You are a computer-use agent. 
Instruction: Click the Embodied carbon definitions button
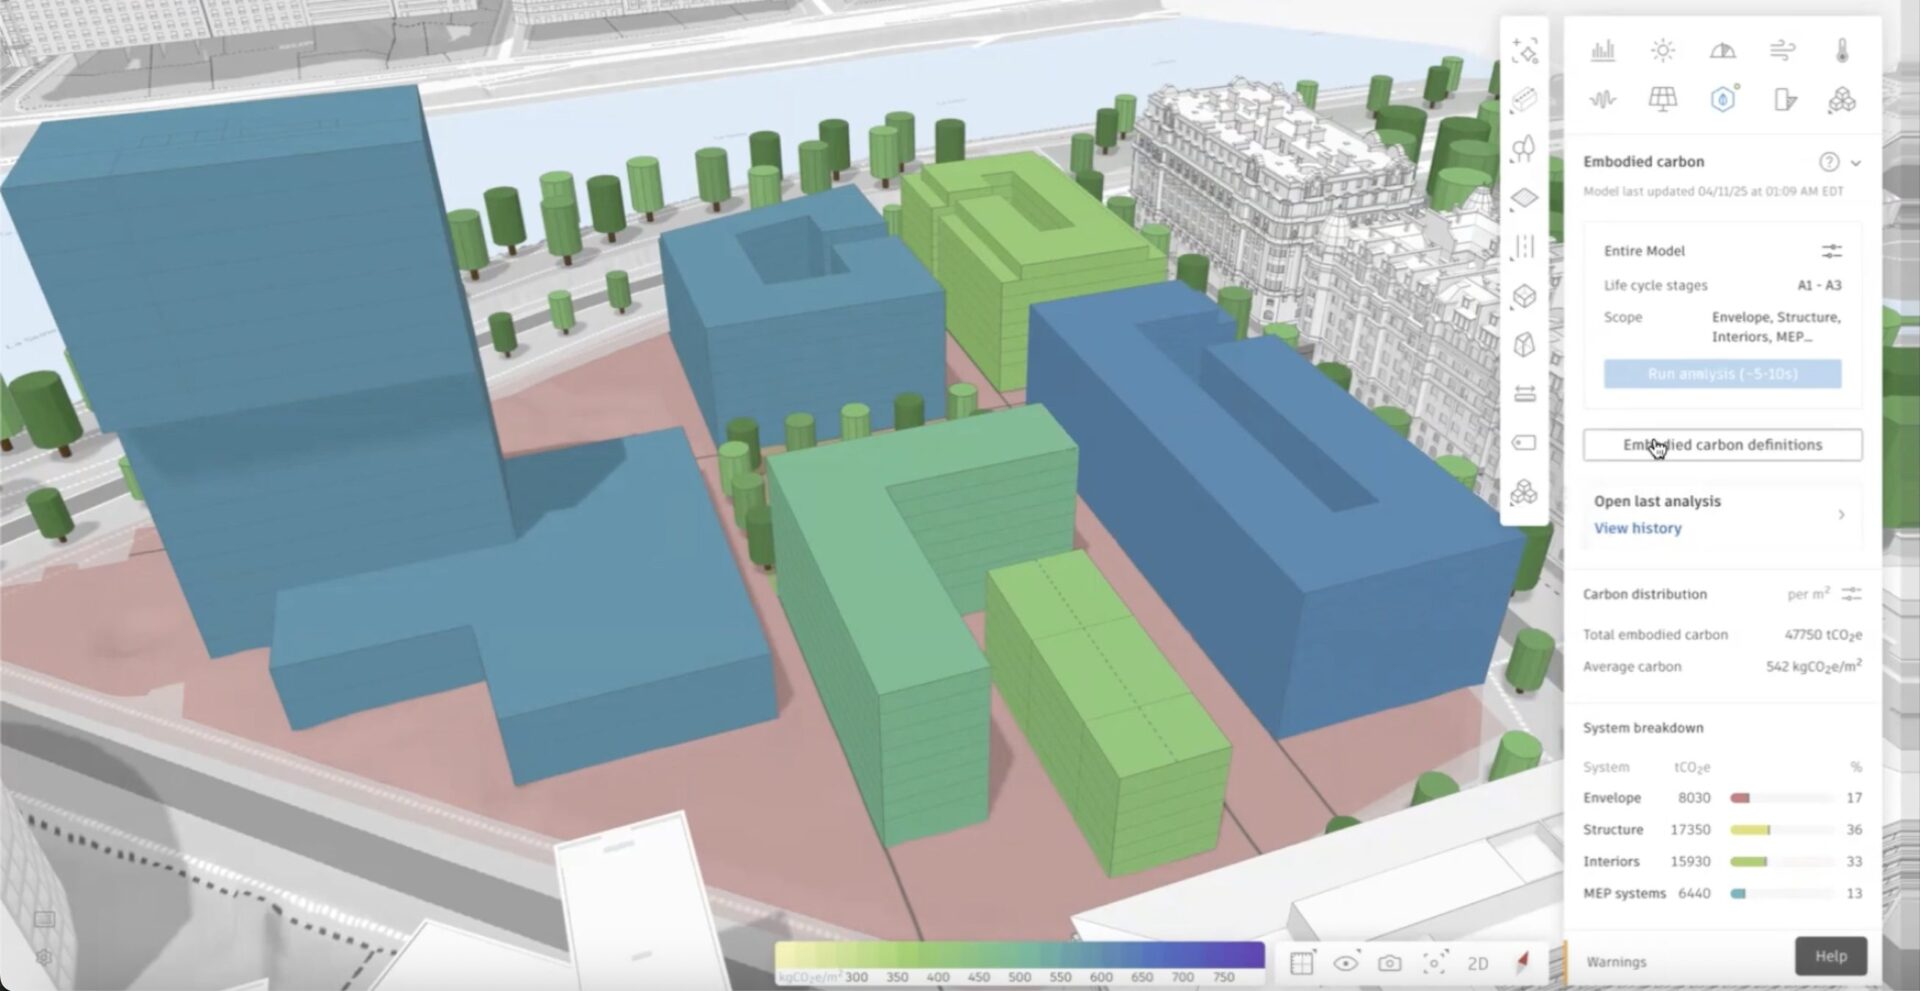pyautogui.click(x=1722, y=445)
